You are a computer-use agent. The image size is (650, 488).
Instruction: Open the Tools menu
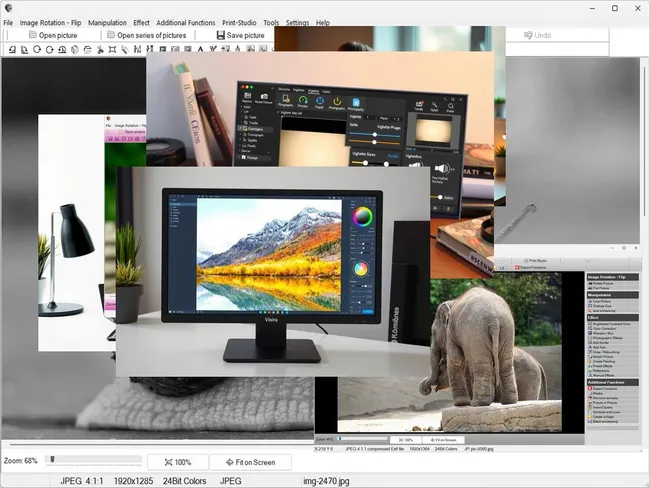(x=271, y=23)
